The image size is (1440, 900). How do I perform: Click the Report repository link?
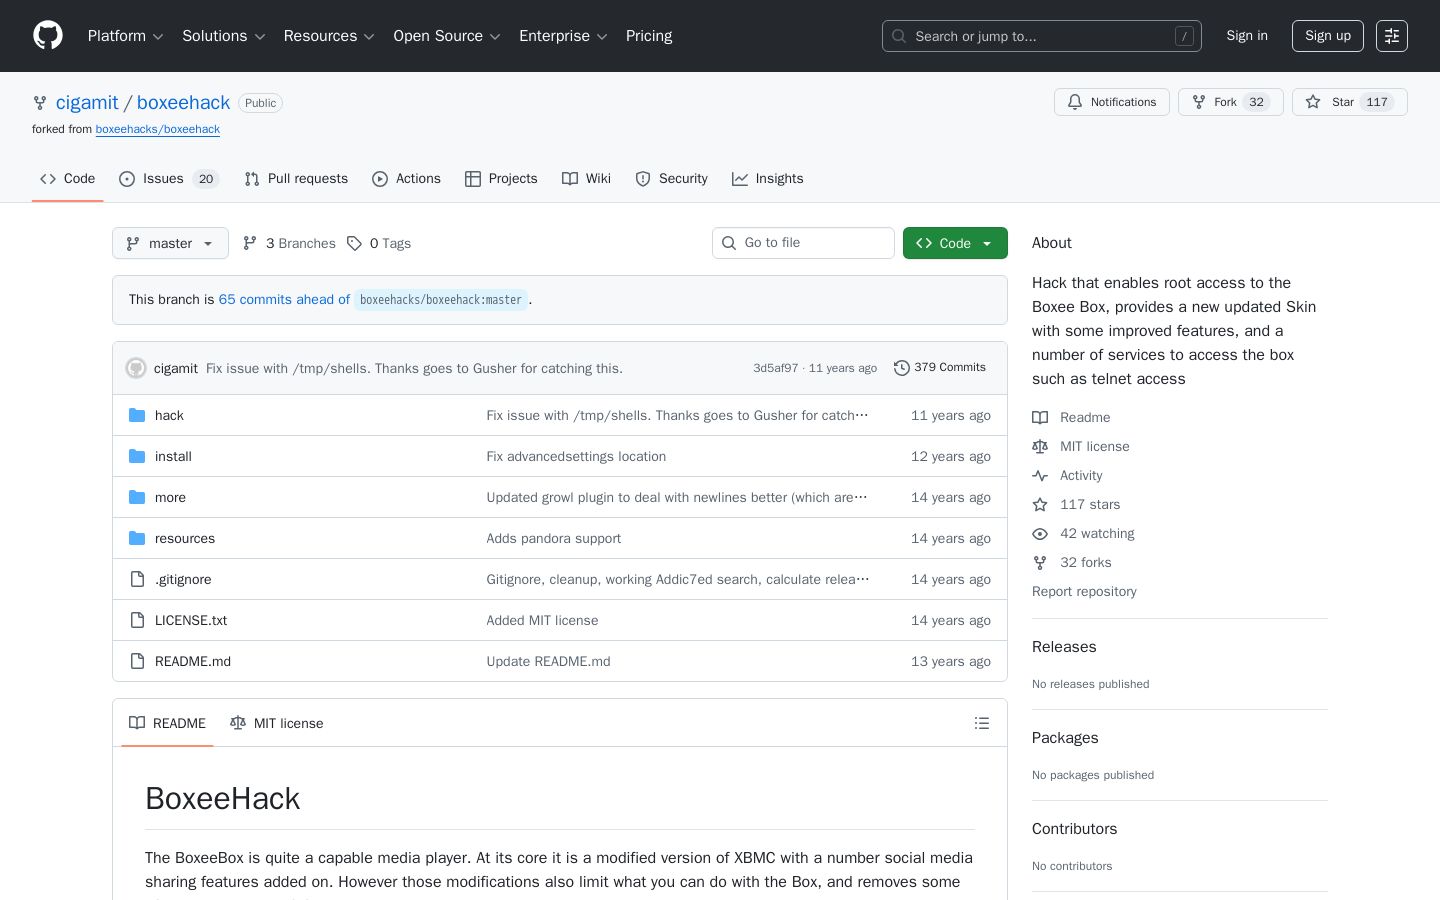point(1084,592)
